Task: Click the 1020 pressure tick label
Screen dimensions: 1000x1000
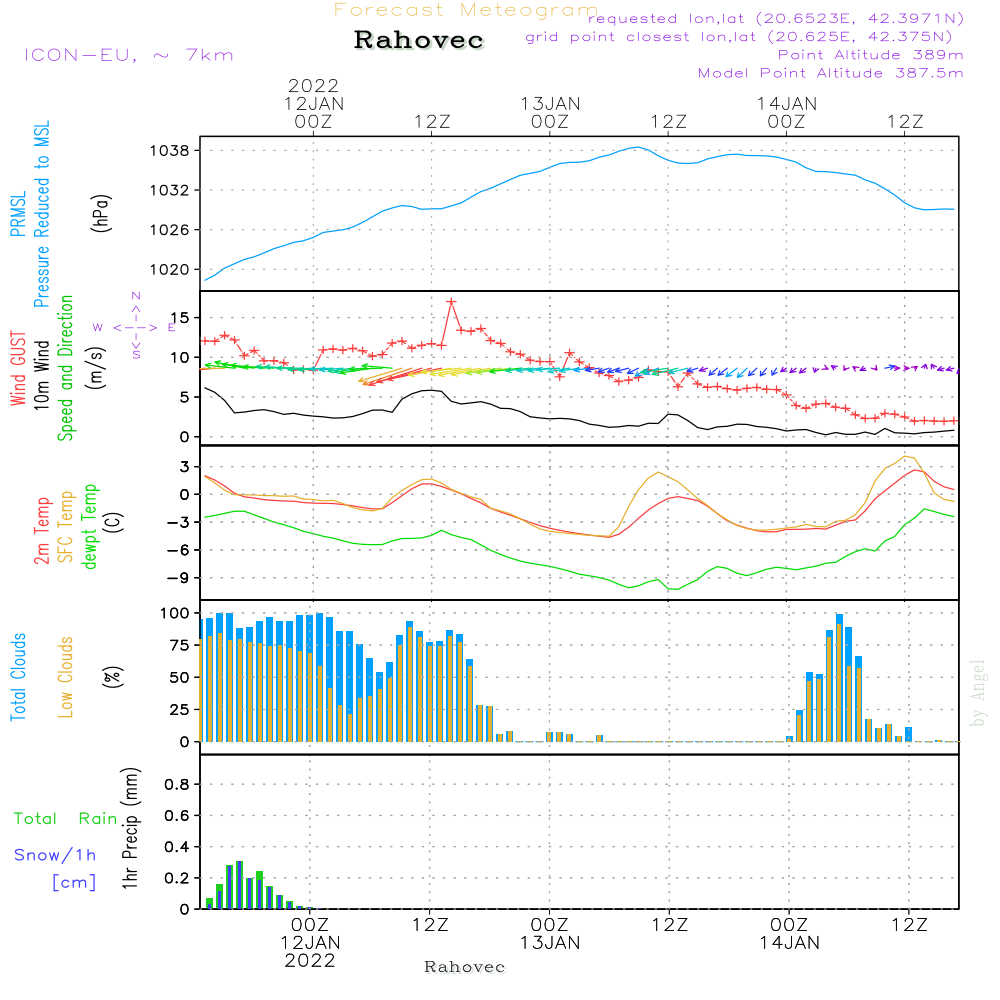Action: [170, 270]
